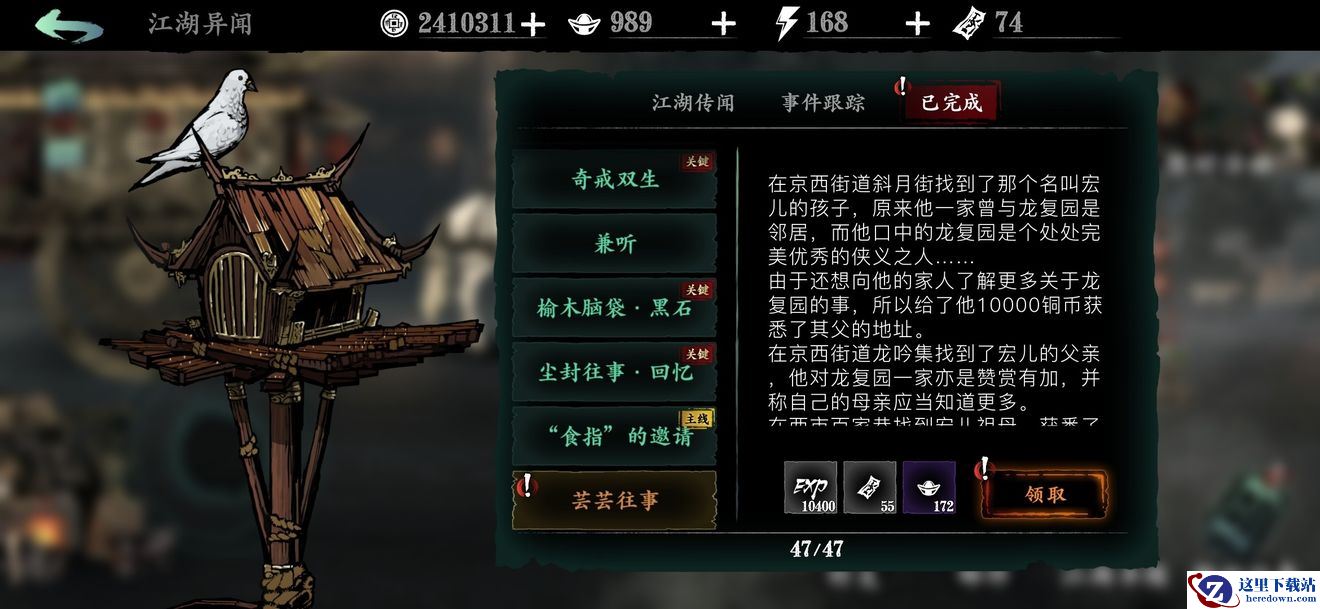The image size is (1320, 609).
Task: Add energy via the plus beside 168
Action: point(917,24)
